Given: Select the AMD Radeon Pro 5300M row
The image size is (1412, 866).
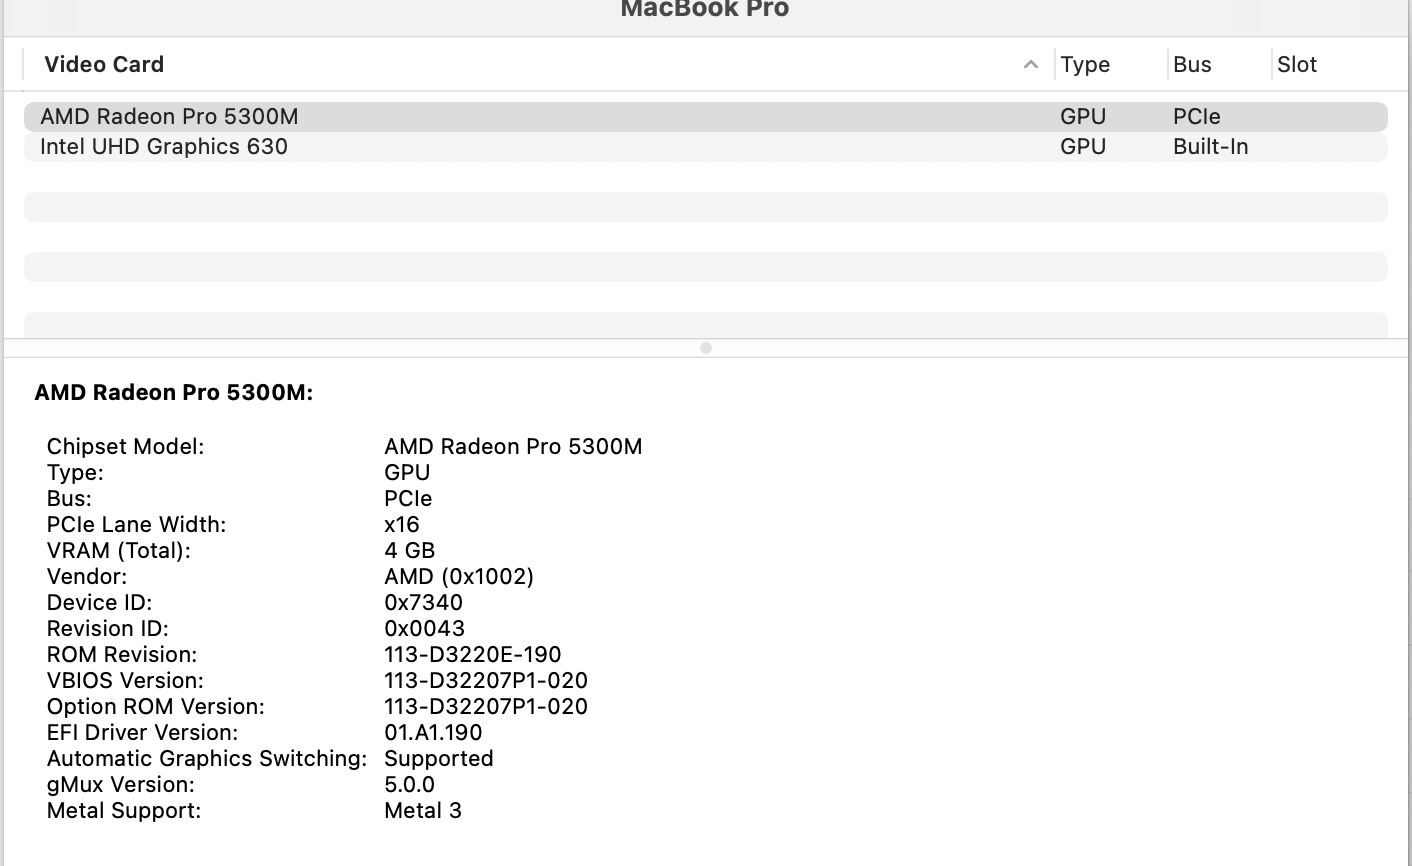Looking at the screenshot, I should point(706,117).
